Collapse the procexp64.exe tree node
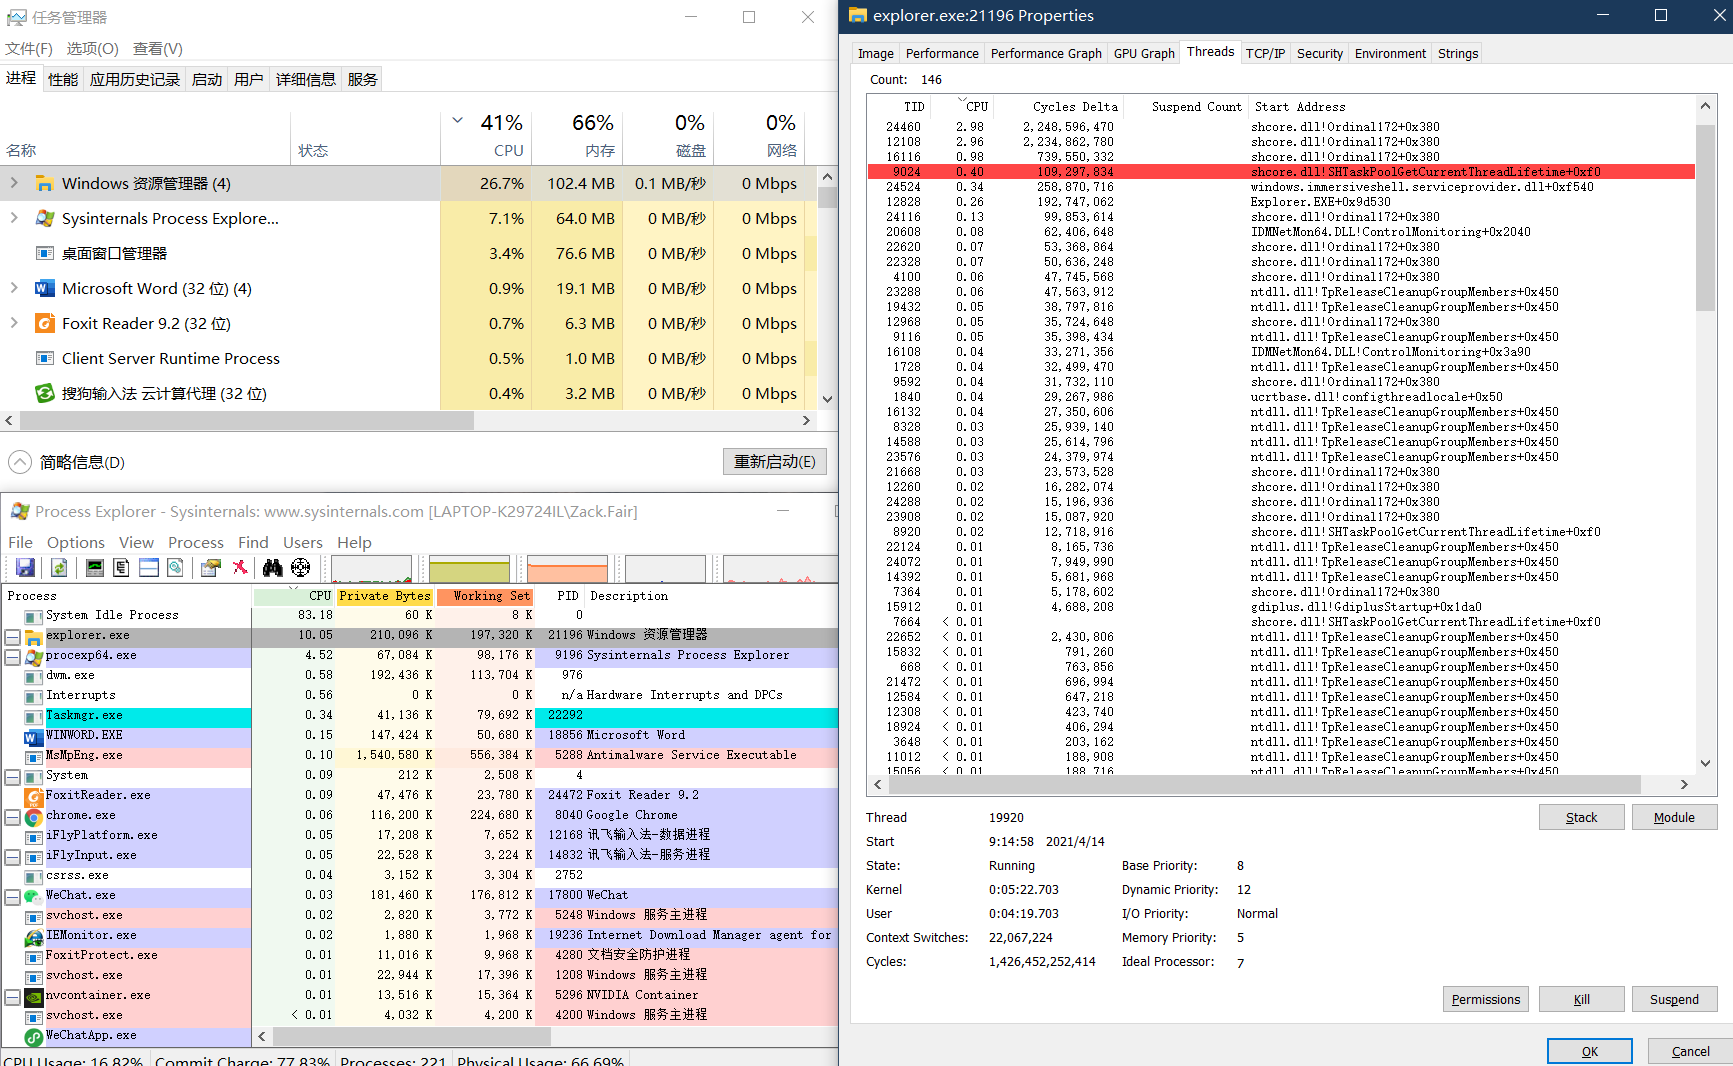The width and height of the screenshot is (1733, 1066). coord(13,656)
